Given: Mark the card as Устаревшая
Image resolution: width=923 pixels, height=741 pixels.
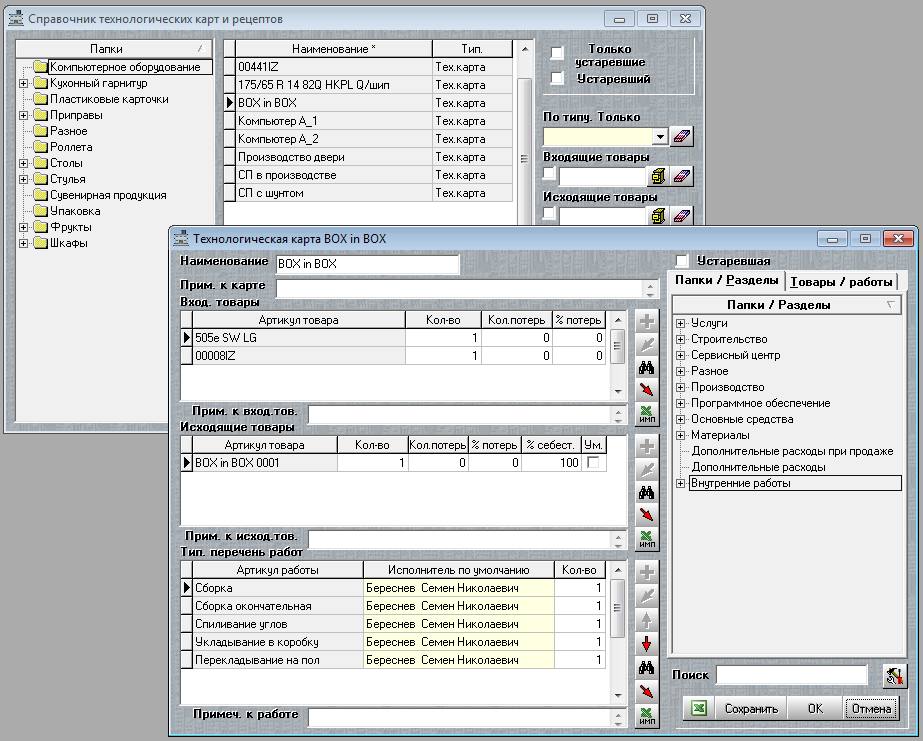Looking at the screenshot, I should point(682,261).
